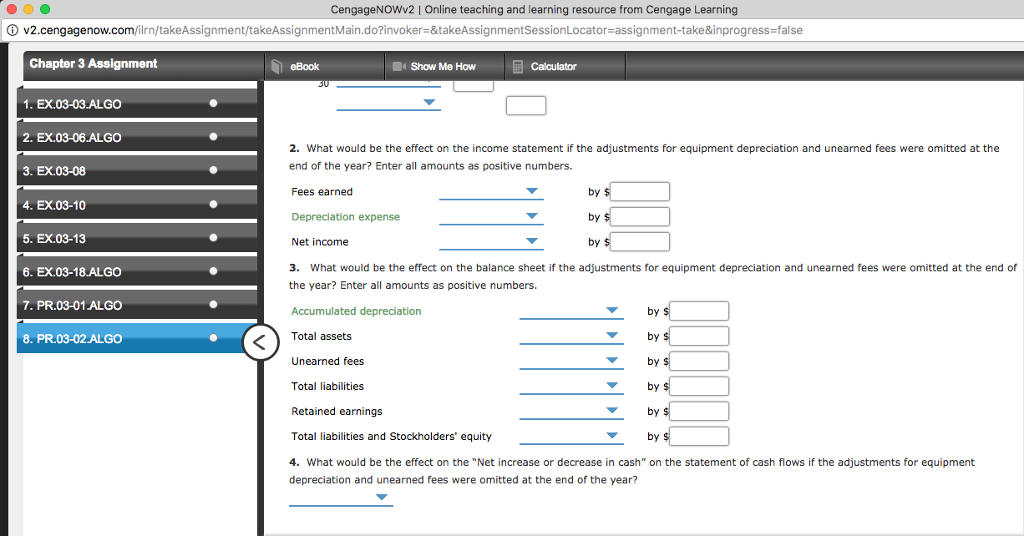Open the Depreciation expense dropdown
The image size is (1024, 536).
tap(491, 217)
